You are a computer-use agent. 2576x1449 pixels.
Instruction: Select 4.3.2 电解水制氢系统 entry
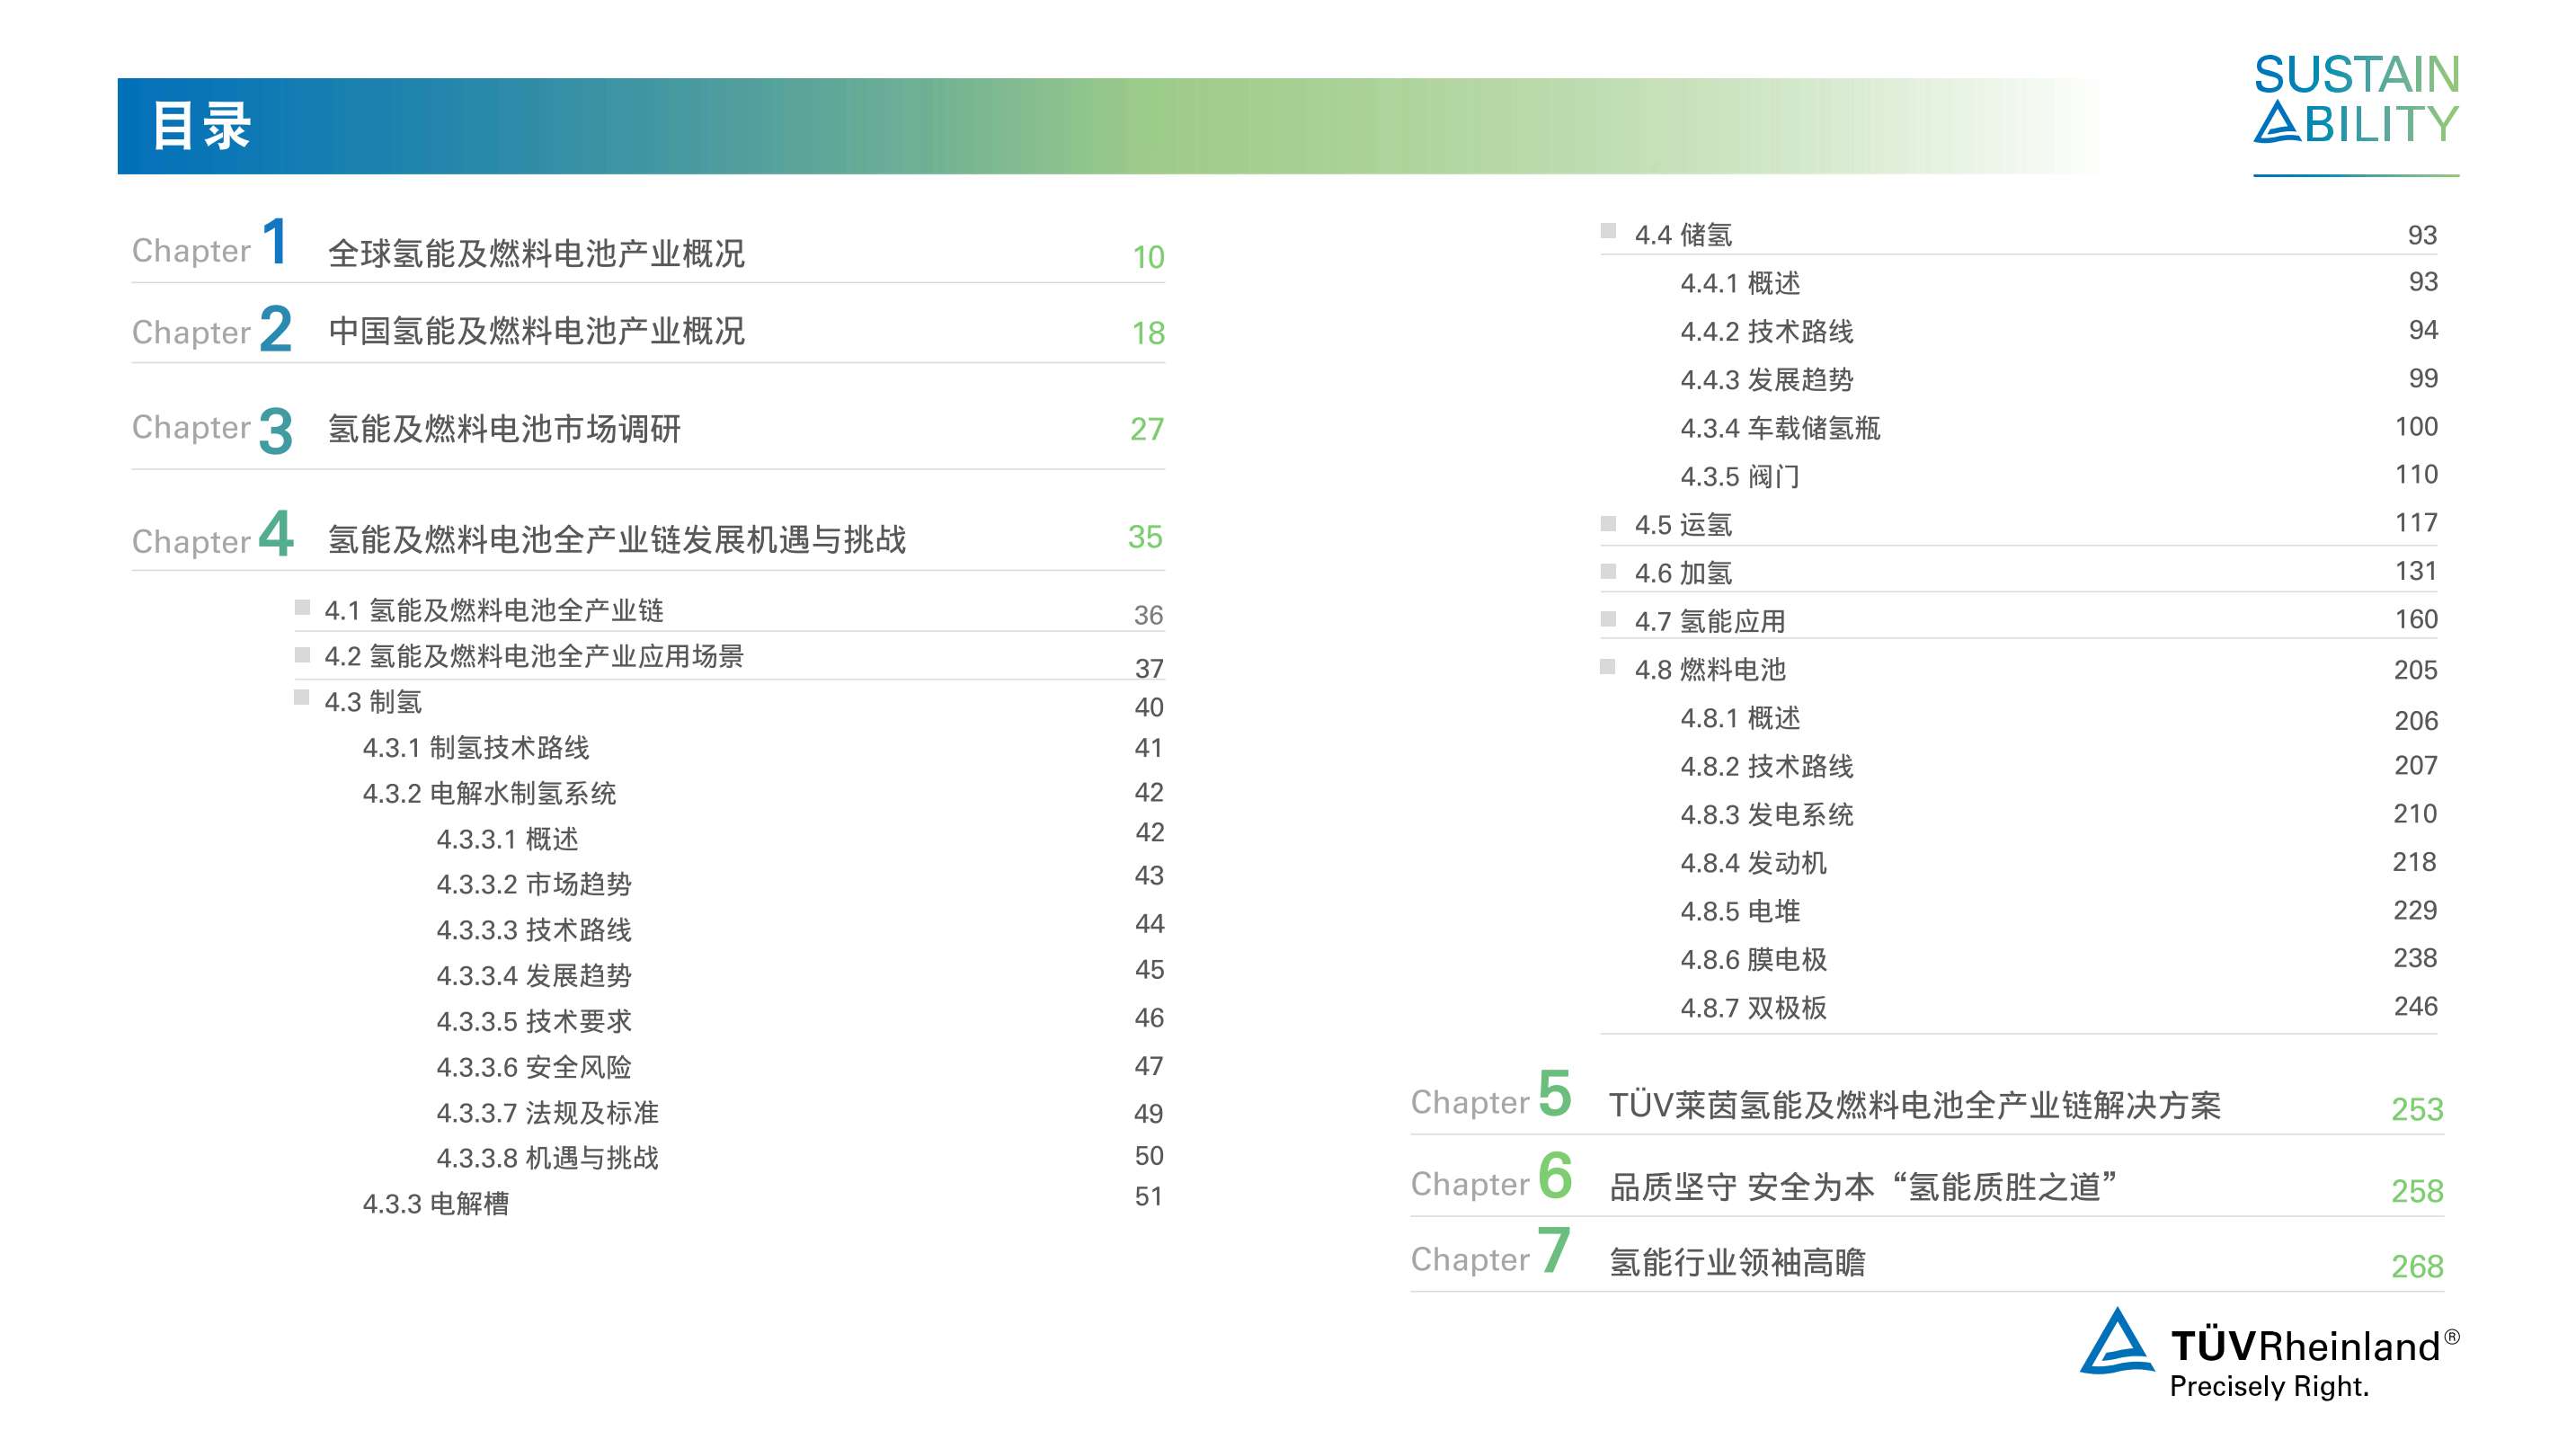click(x=489, y=794)
